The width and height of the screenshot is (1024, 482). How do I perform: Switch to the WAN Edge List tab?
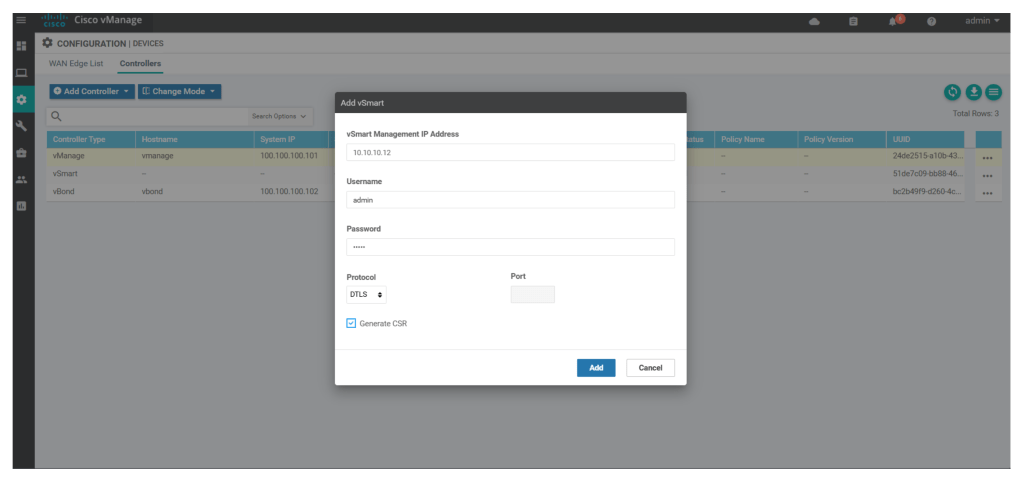[x=76, y=64]
